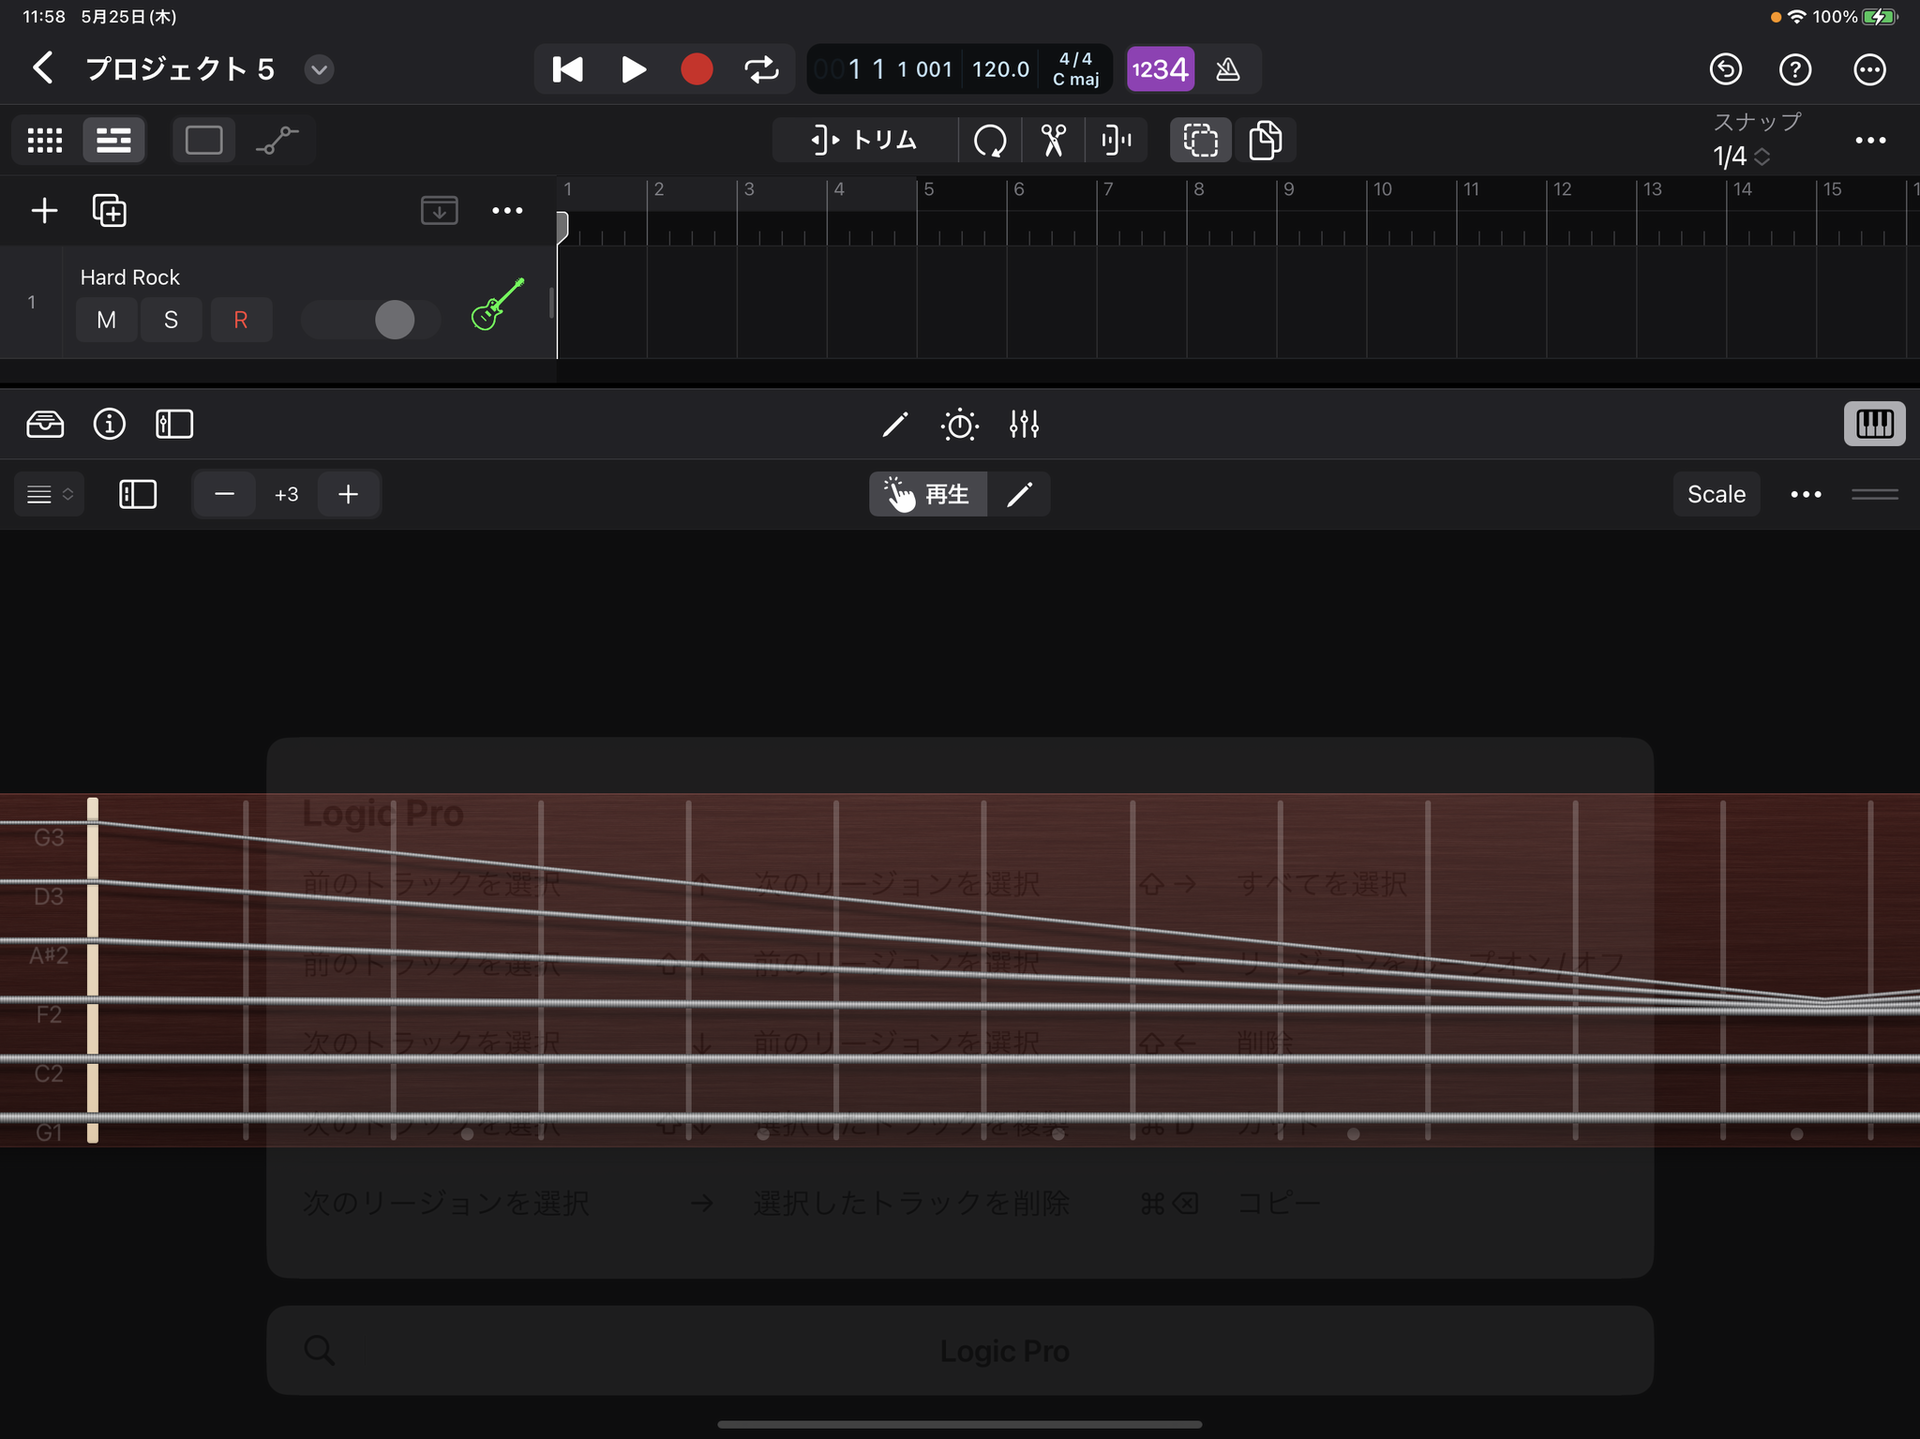The image size is (1920, 1439).
Task: Toggle the multiple selection marquee tool
Action: 1200,140
